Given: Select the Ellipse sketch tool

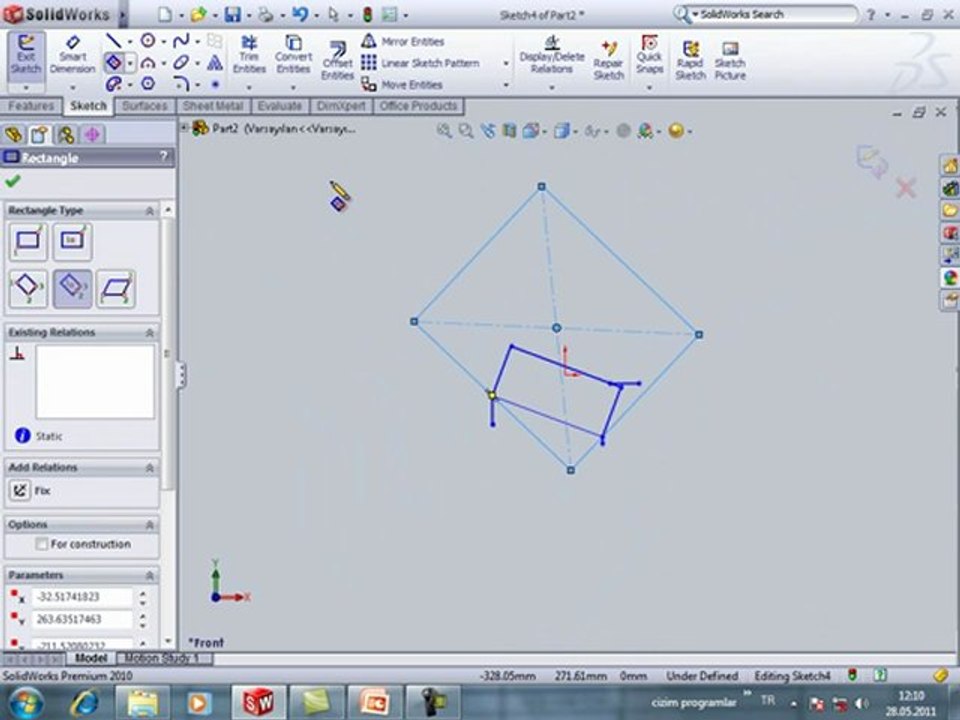Looking at the screenshot, I should pyautogui.click(x=181, y=62).
